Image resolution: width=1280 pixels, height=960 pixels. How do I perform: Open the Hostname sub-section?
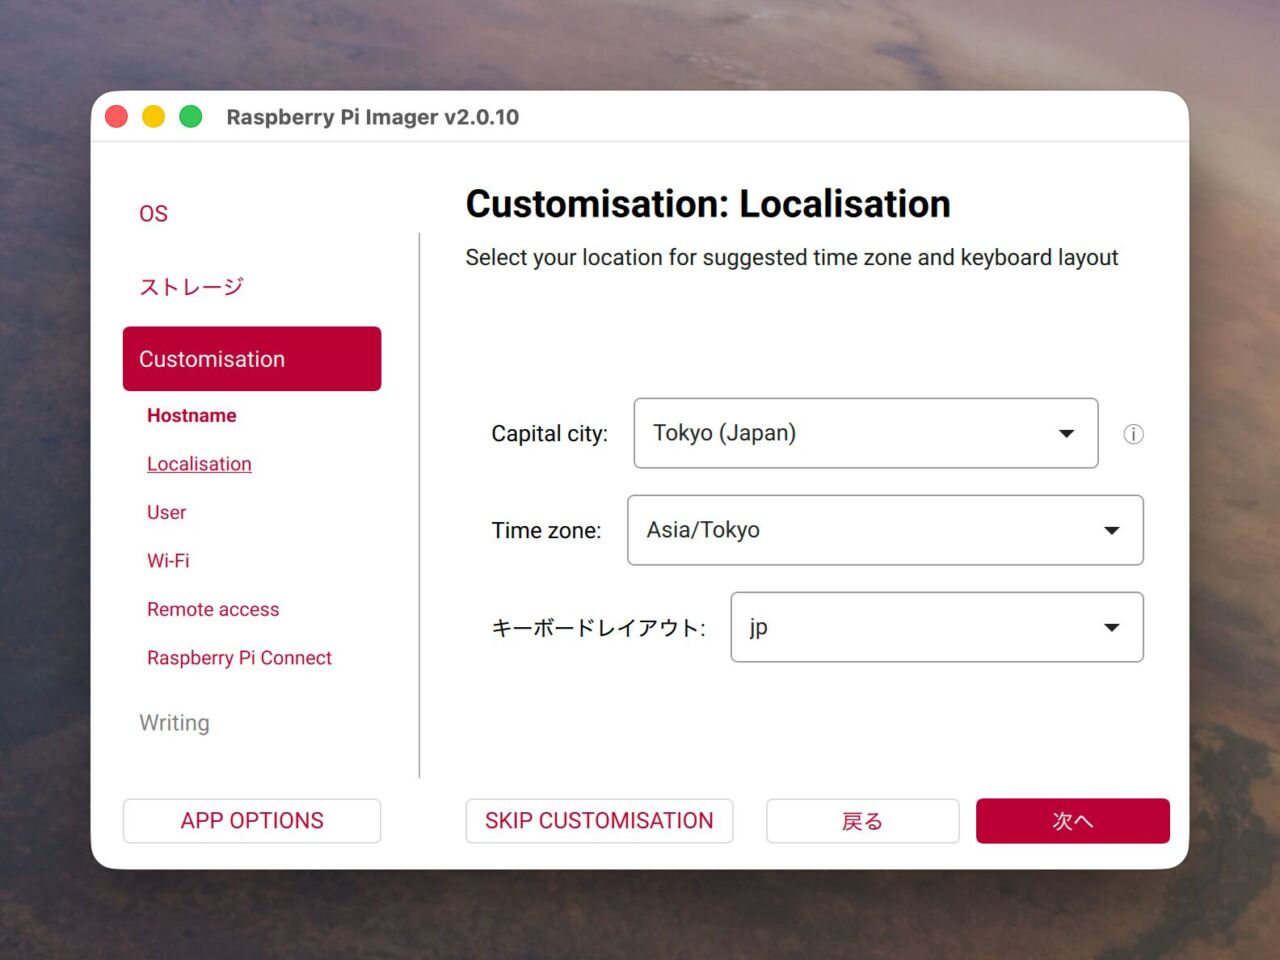(192, 415)
